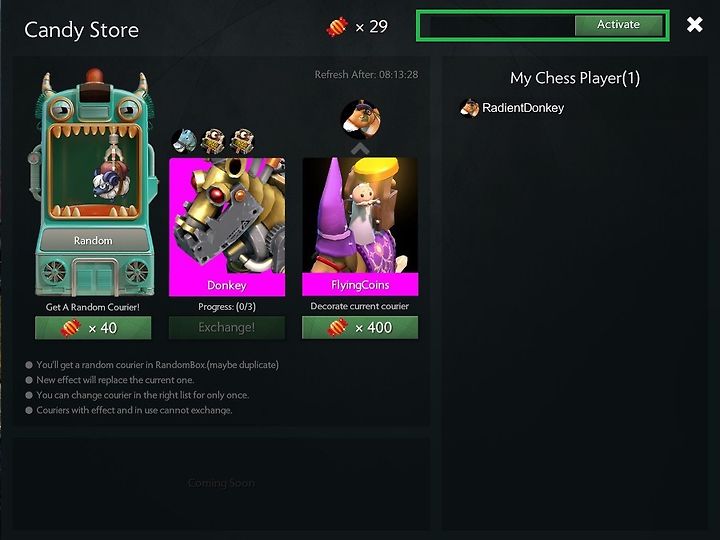Click the RadientDonkey avatar icon
This screenshot has height=540, width=720.
coord(469,108)
